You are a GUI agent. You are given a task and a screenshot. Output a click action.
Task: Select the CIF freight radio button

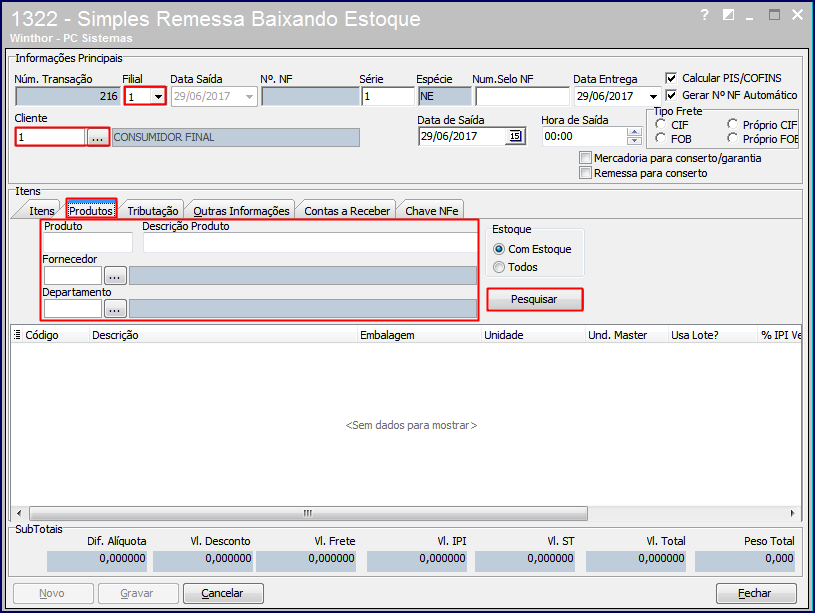(x=661, y=124)
